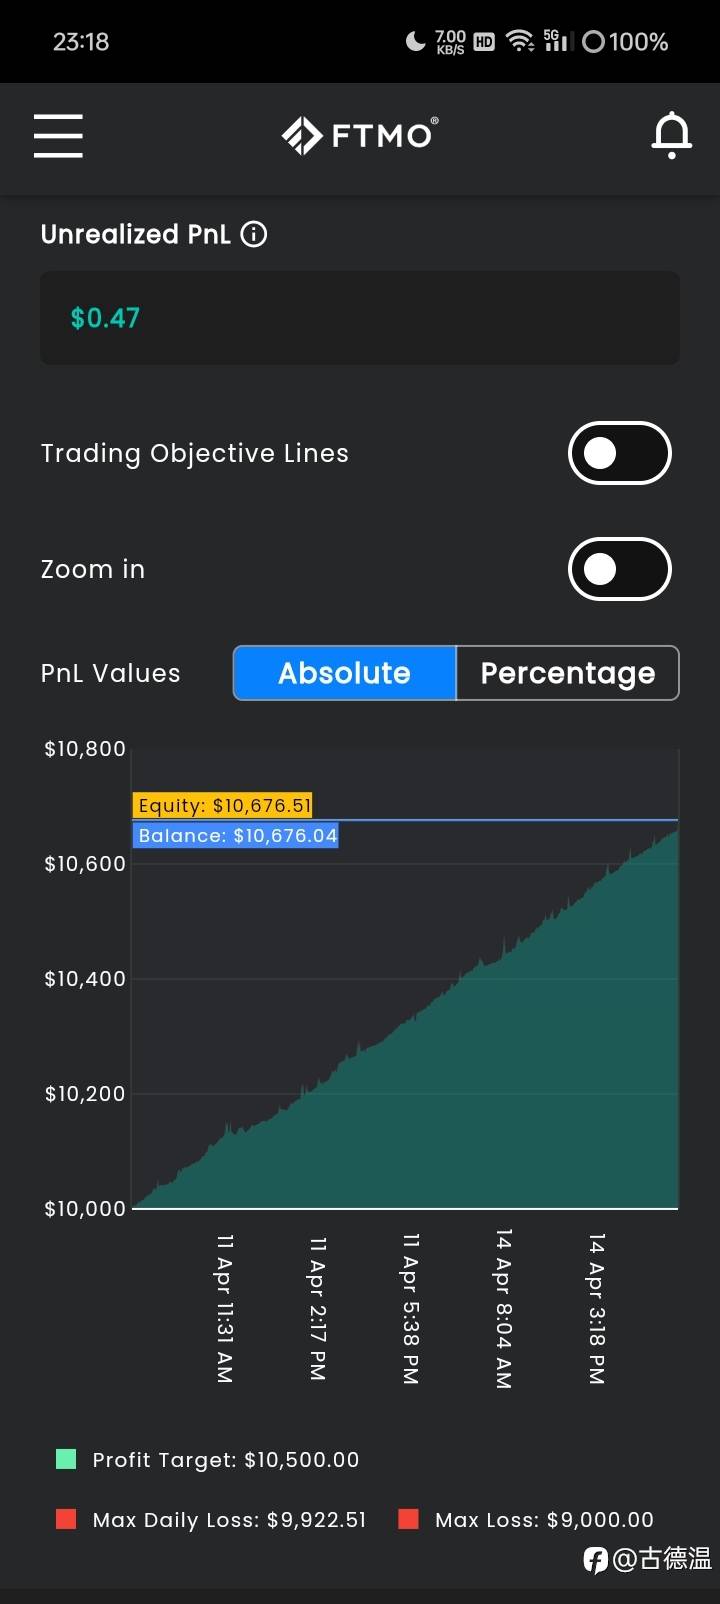Tap the Unrealized PnL info icon
The height and width of the screenshot is (1604, 720).
point(254,234)
